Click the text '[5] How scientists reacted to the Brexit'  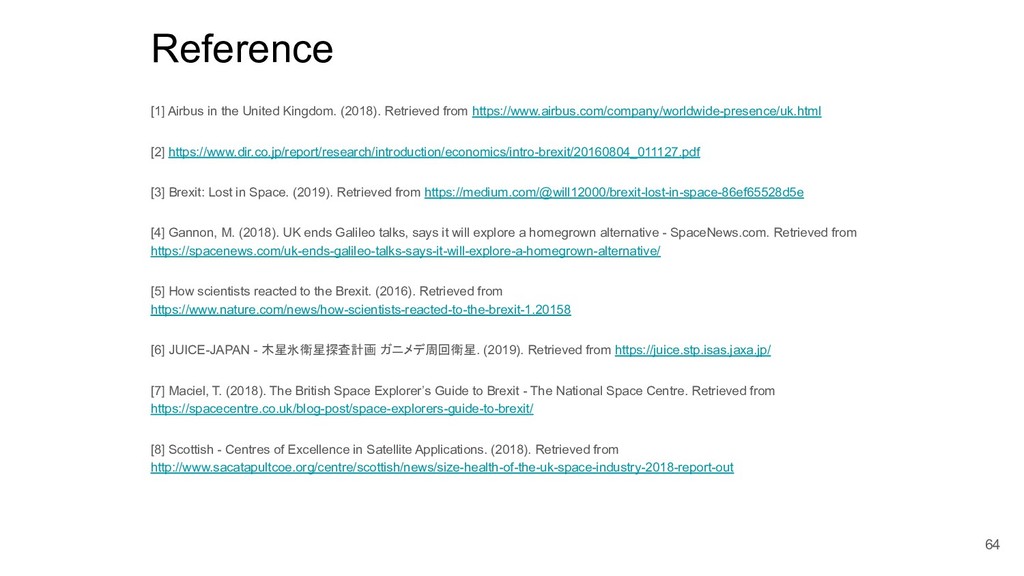[x=261, y=291]
